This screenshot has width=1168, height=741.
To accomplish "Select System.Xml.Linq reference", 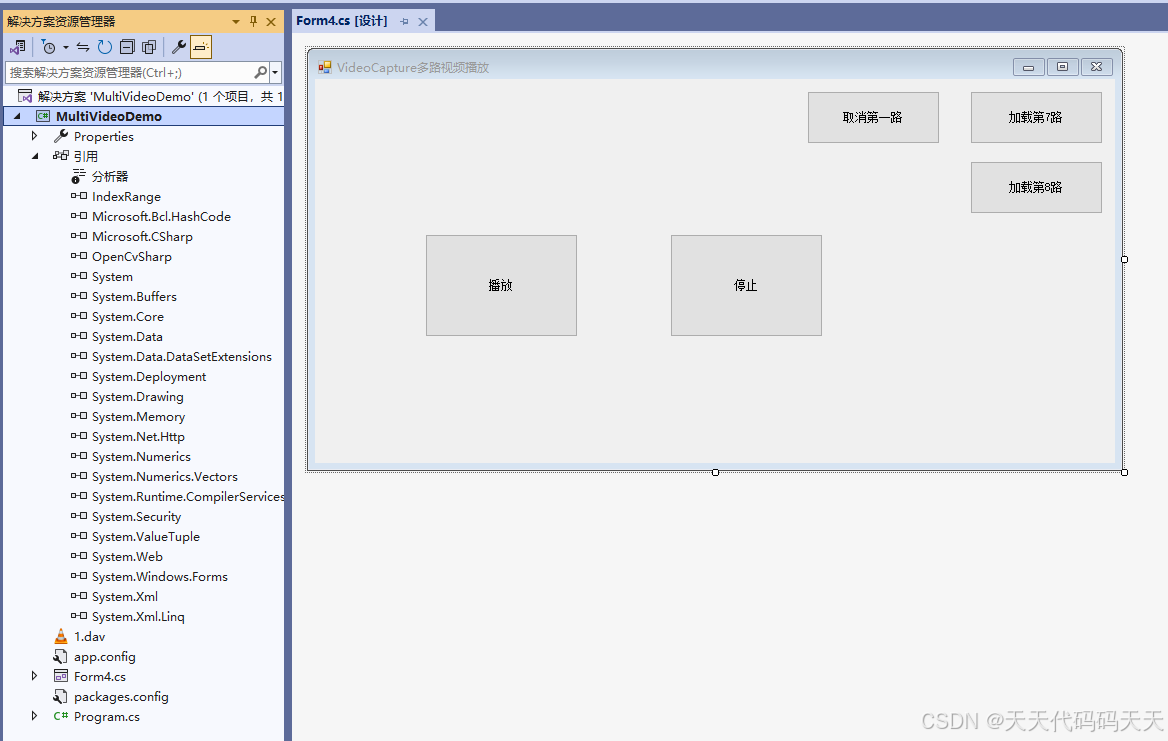I will pyautogui.click(x=138, y=617).
